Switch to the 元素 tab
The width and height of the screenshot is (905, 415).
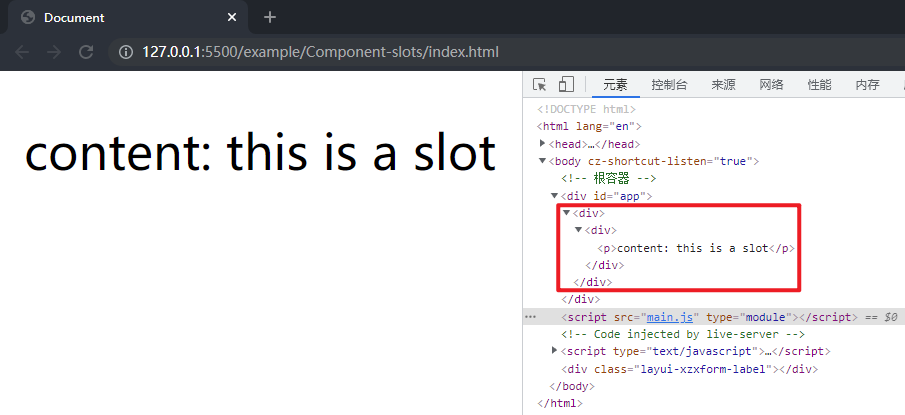click(x=615, y=85)
